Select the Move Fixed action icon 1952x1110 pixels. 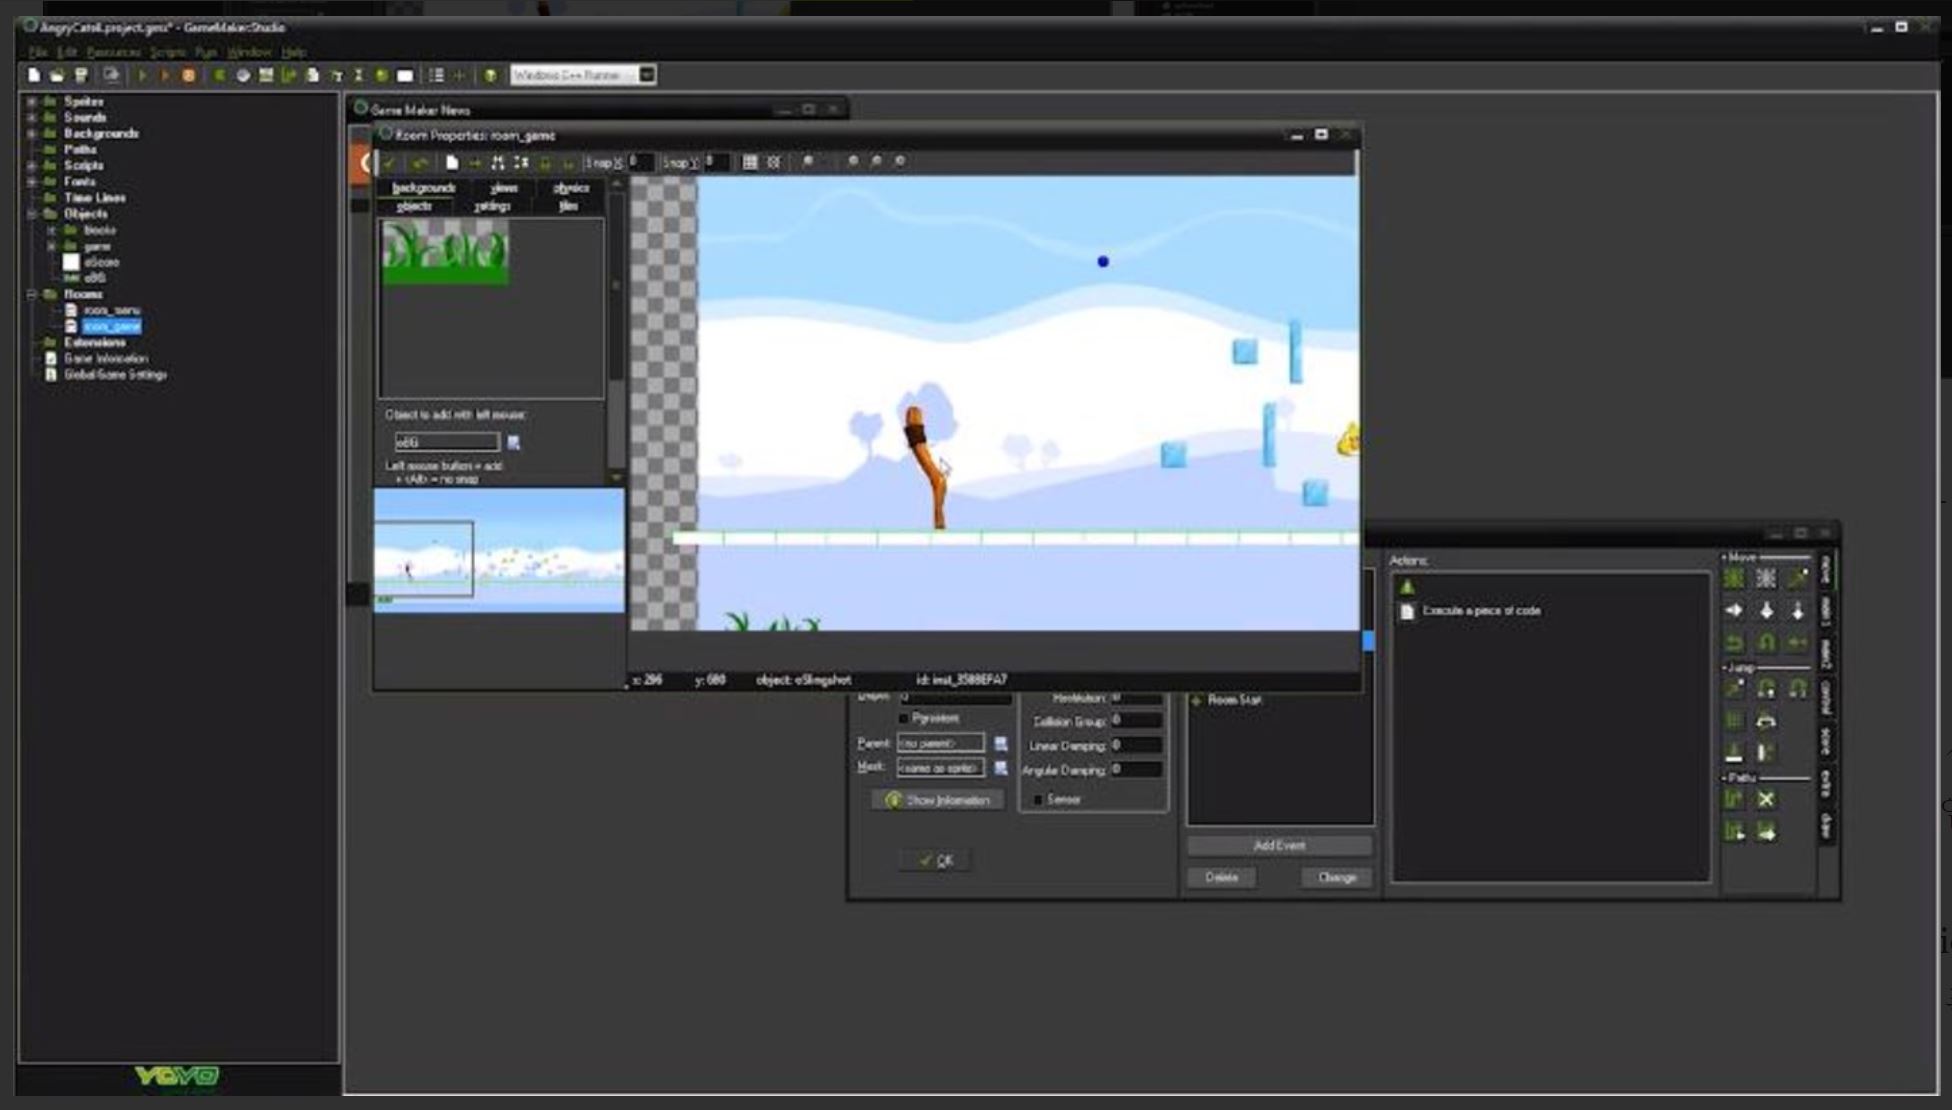1734,578
